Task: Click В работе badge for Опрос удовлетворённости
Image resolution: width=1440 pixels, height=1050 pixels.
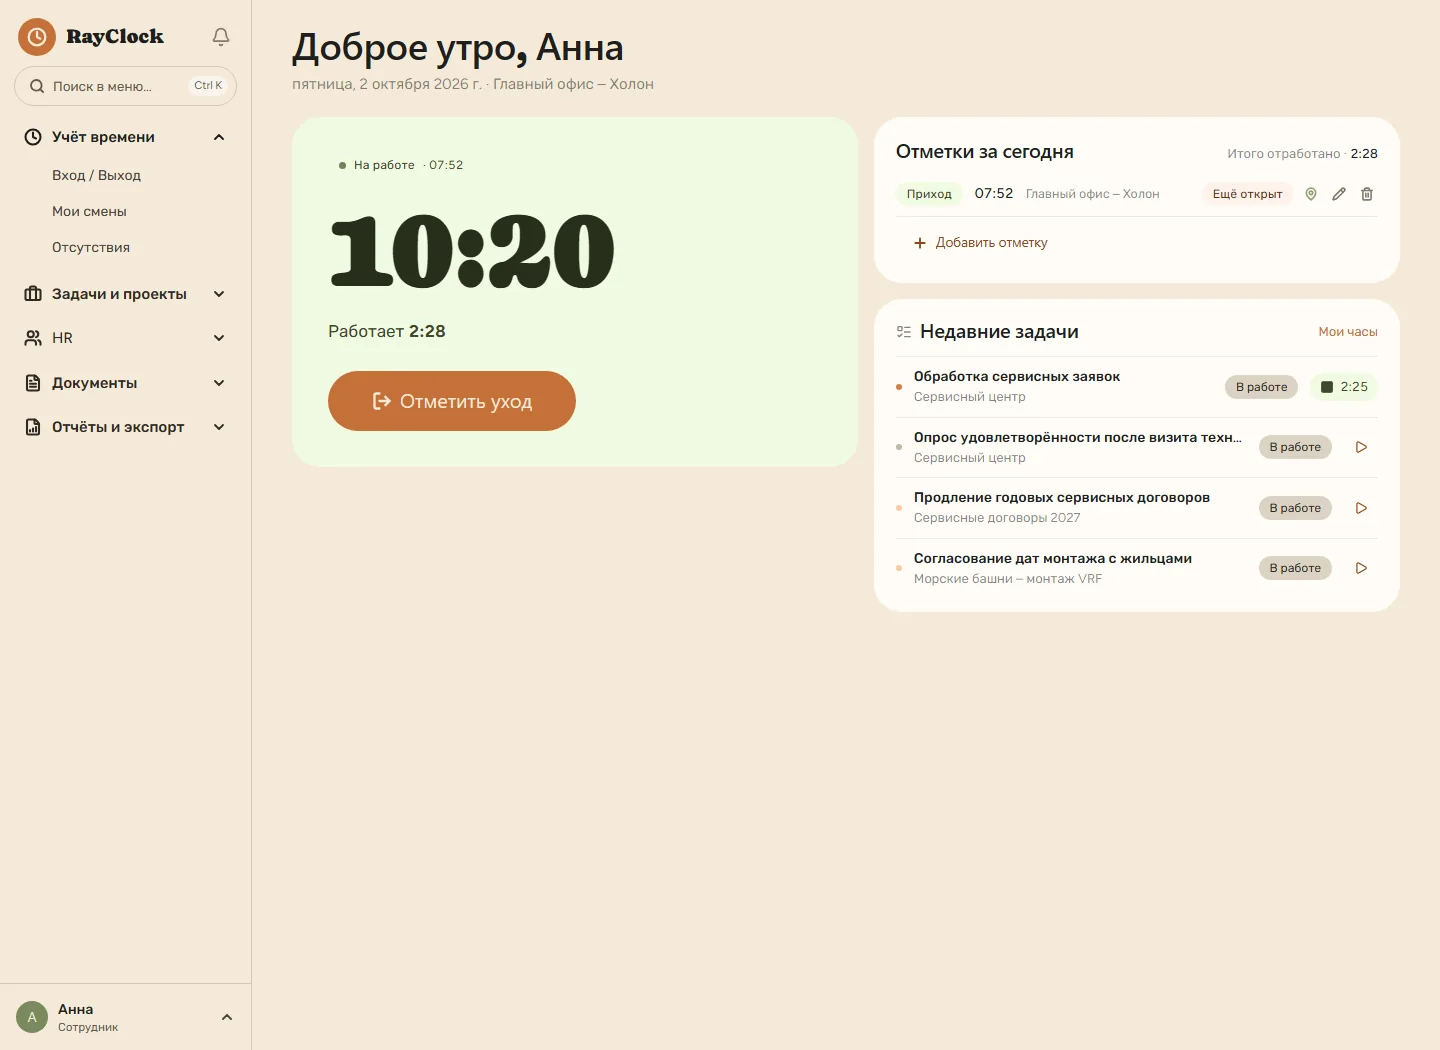Action: [x=1295, y=447]
